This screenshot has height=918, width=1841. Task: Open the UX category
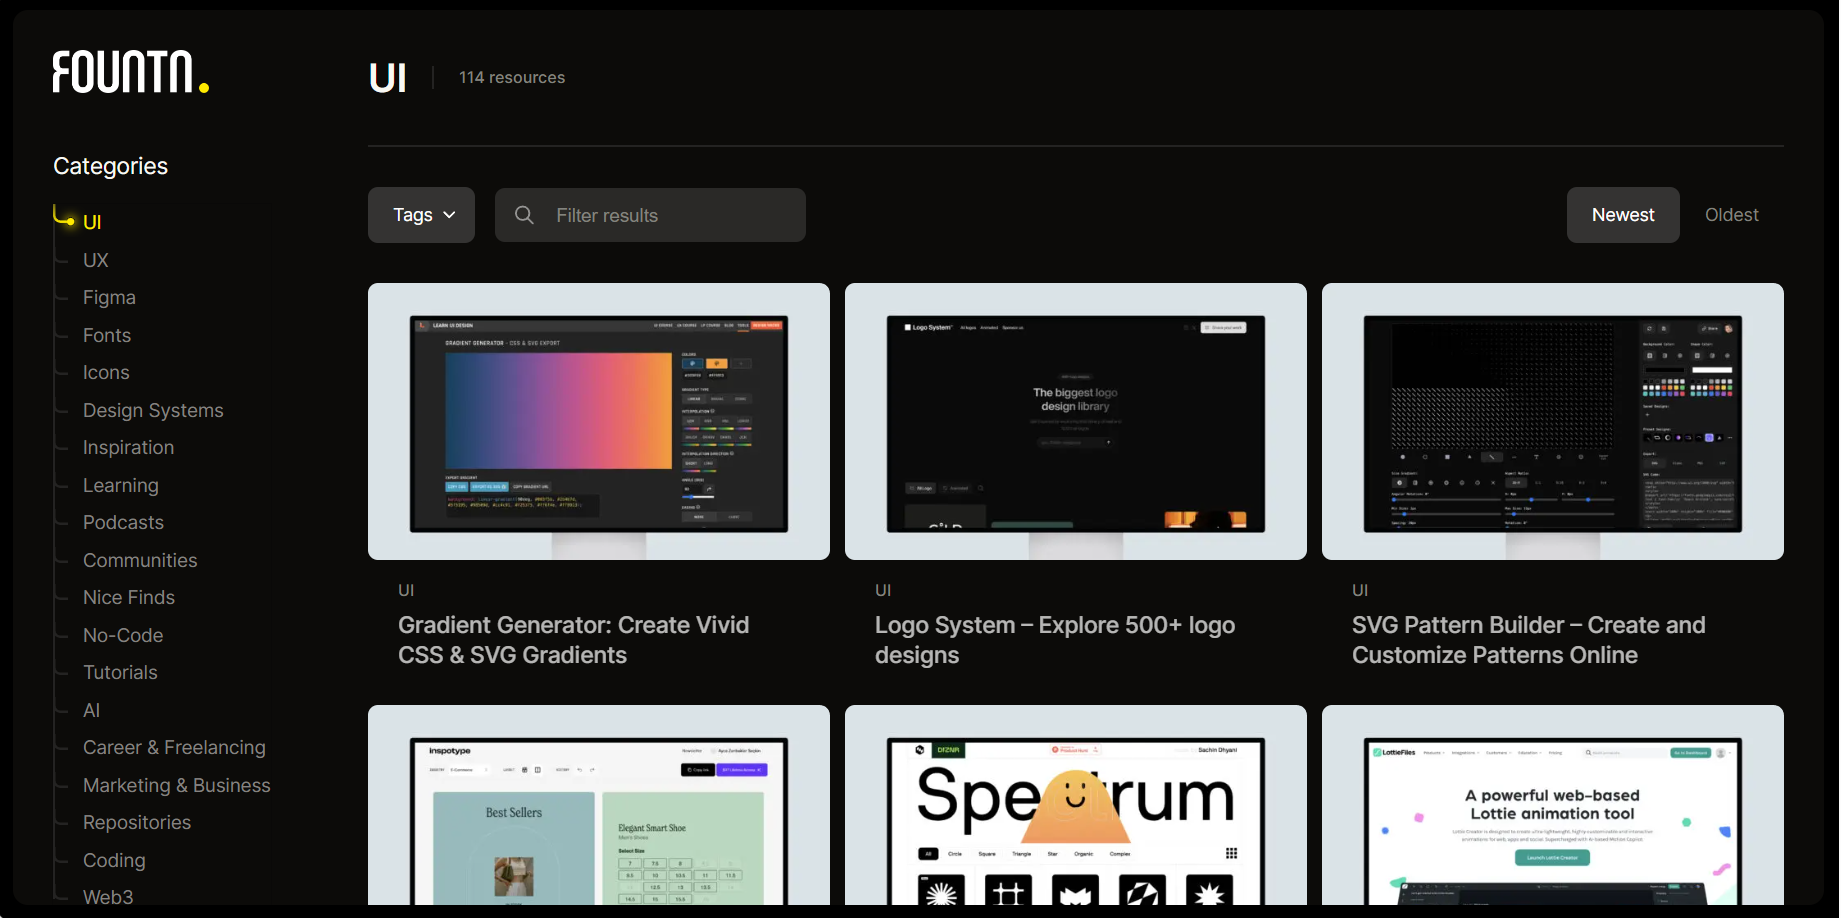point(96,260)
